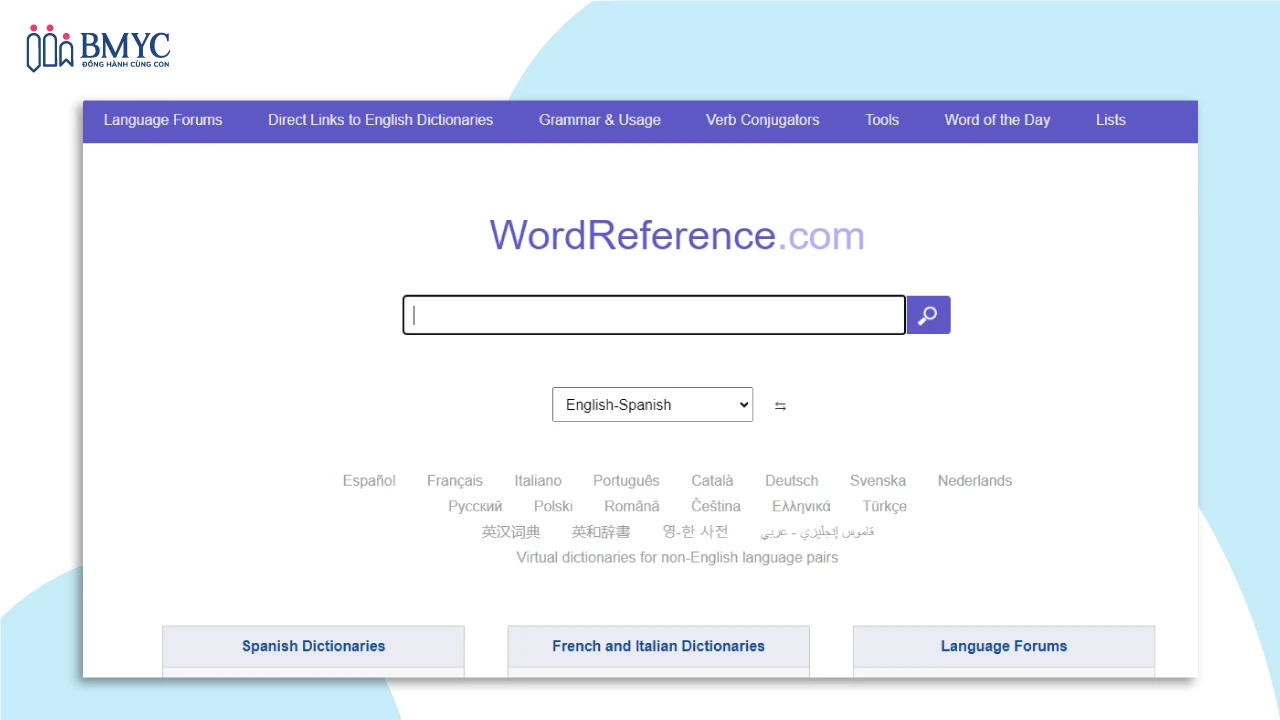Click Tools in the top navigation

(882, 120)
